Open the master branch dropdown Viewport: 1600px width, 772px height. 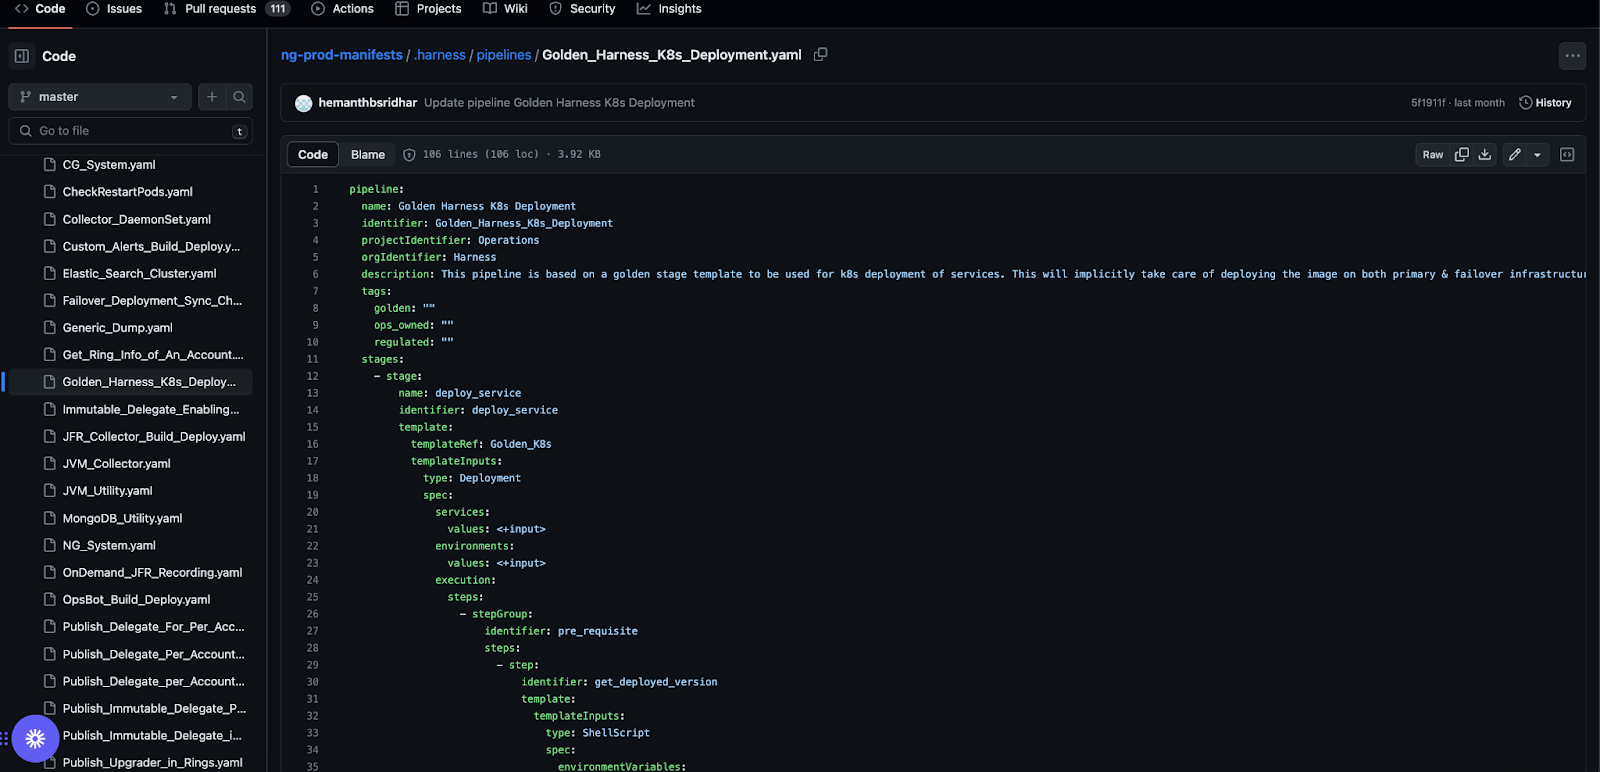click(x=100, y=97)
